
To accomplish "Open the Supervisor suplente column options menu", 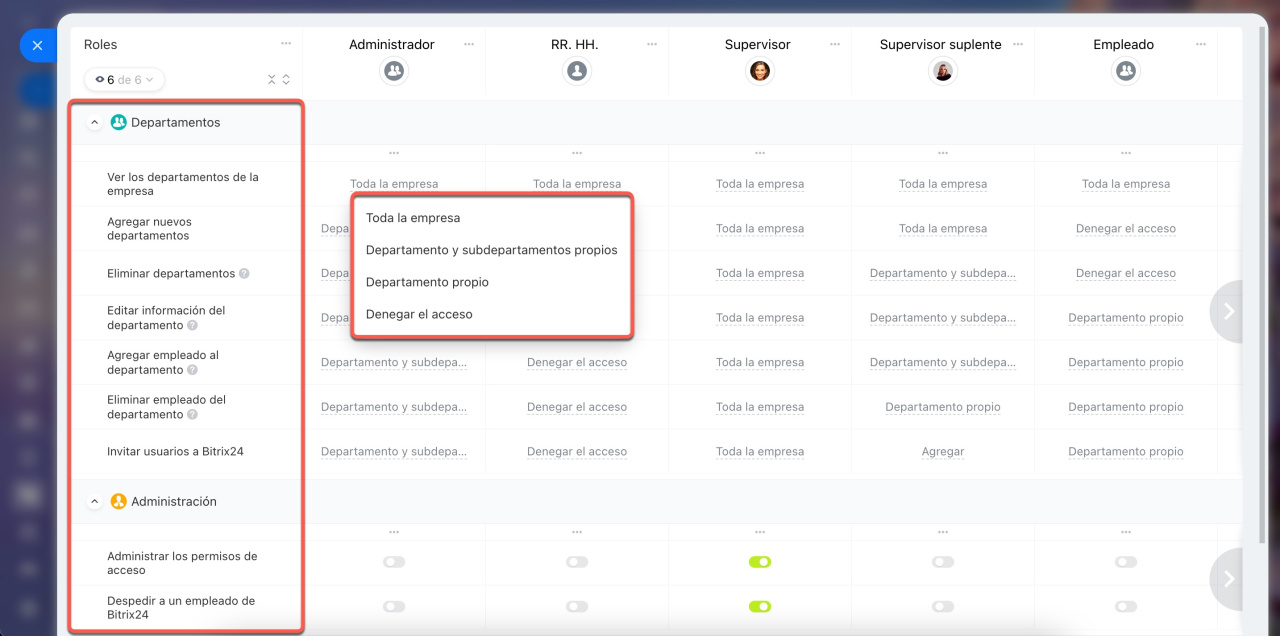I will point(1018,45).
